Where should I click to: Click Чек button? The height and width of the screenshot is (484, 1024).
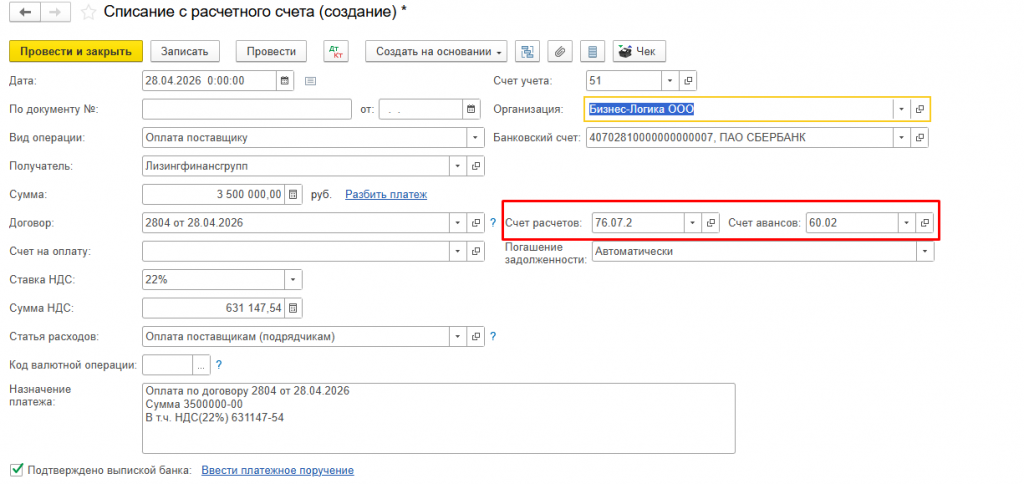(639, 52)
